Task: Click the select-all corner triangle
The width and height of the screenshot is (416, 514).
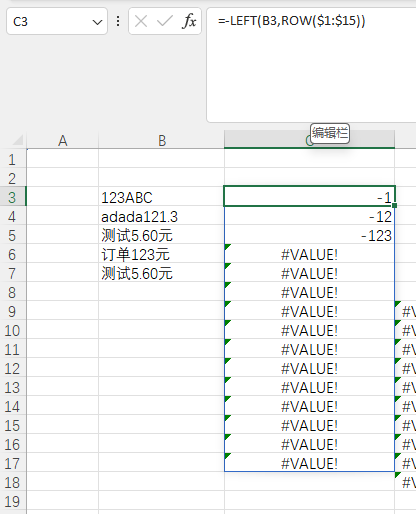Action: (x=18, y=140)
